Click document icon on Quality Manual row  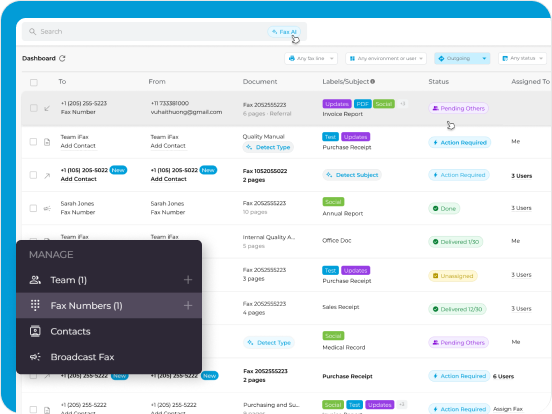coord(47,142)
